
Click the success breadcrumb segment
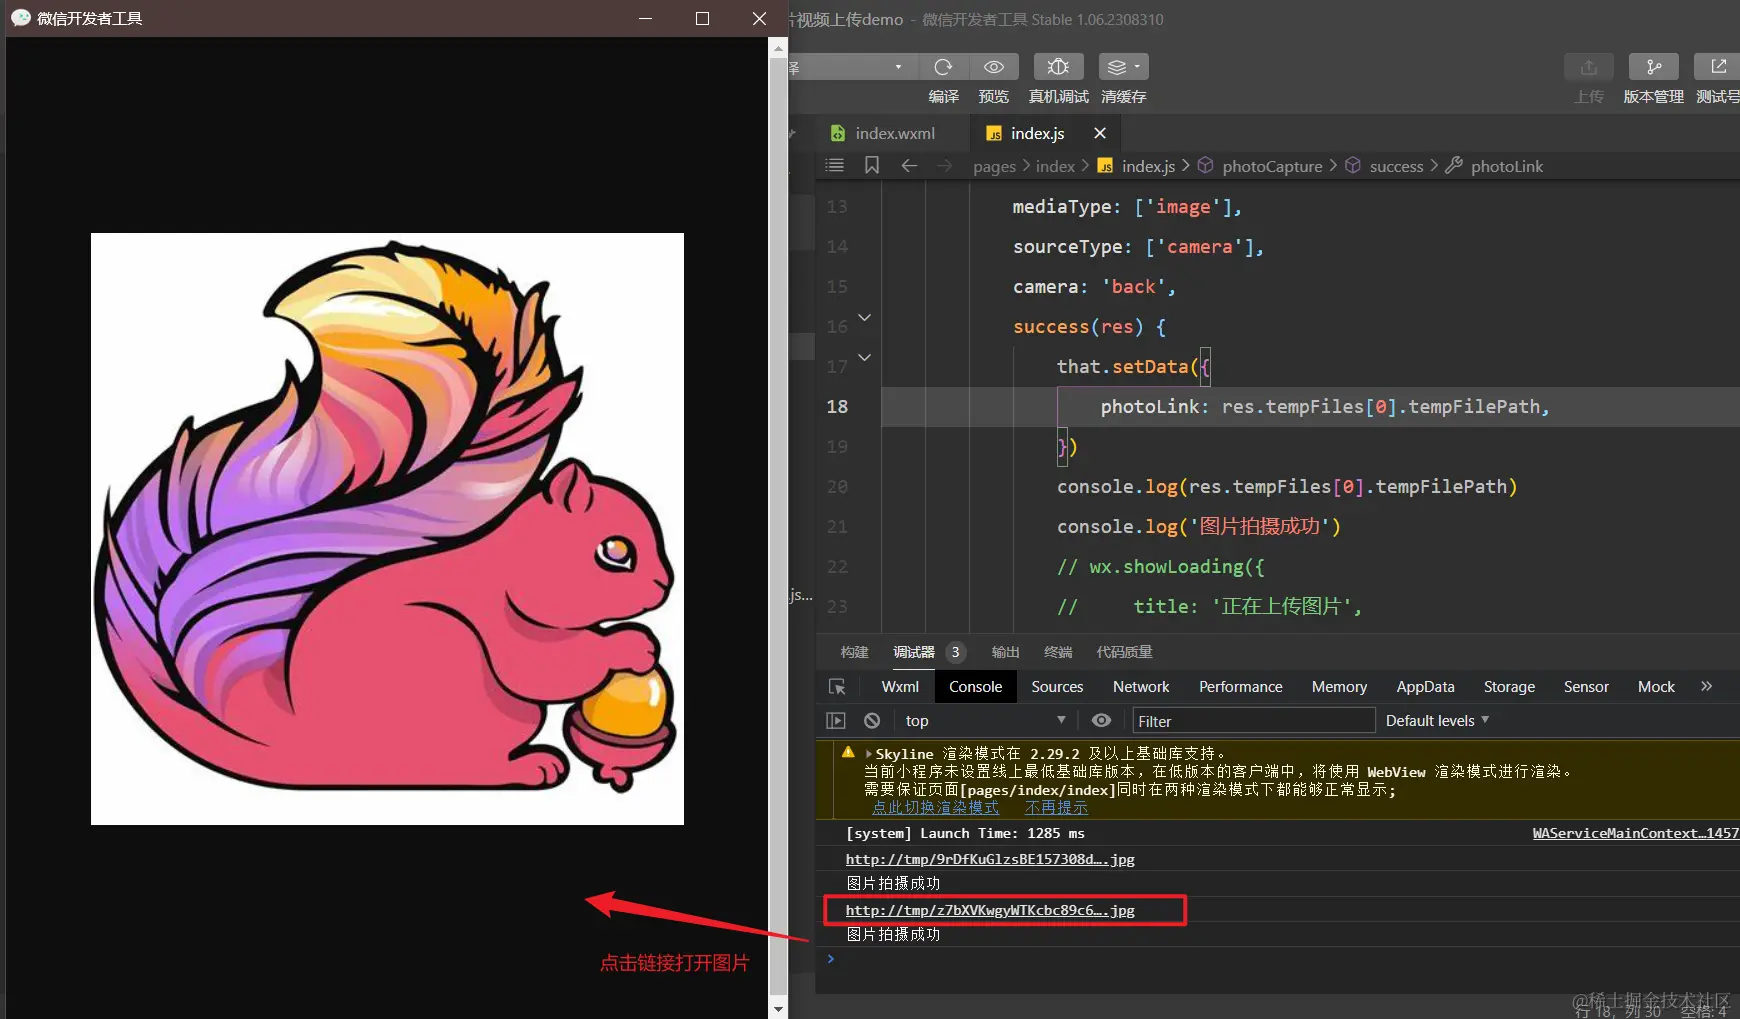tap(1396, 166)
